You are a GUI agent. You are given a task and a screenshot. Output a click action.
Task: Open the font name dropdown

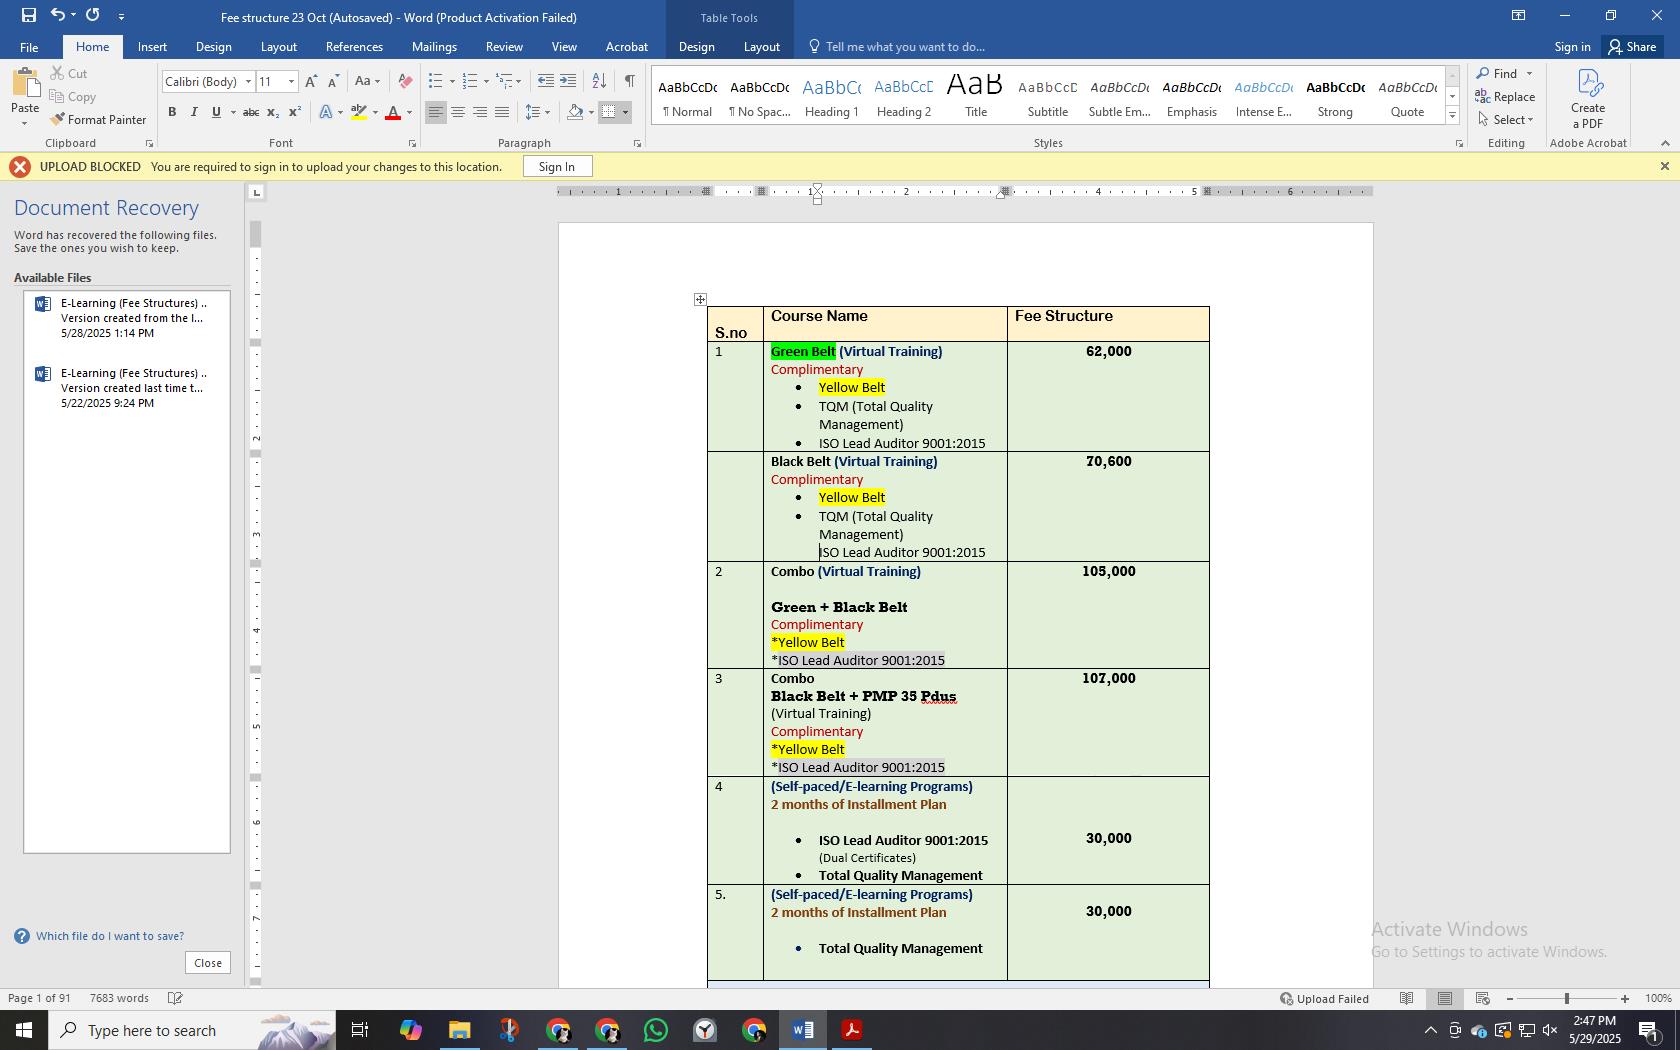248,82
